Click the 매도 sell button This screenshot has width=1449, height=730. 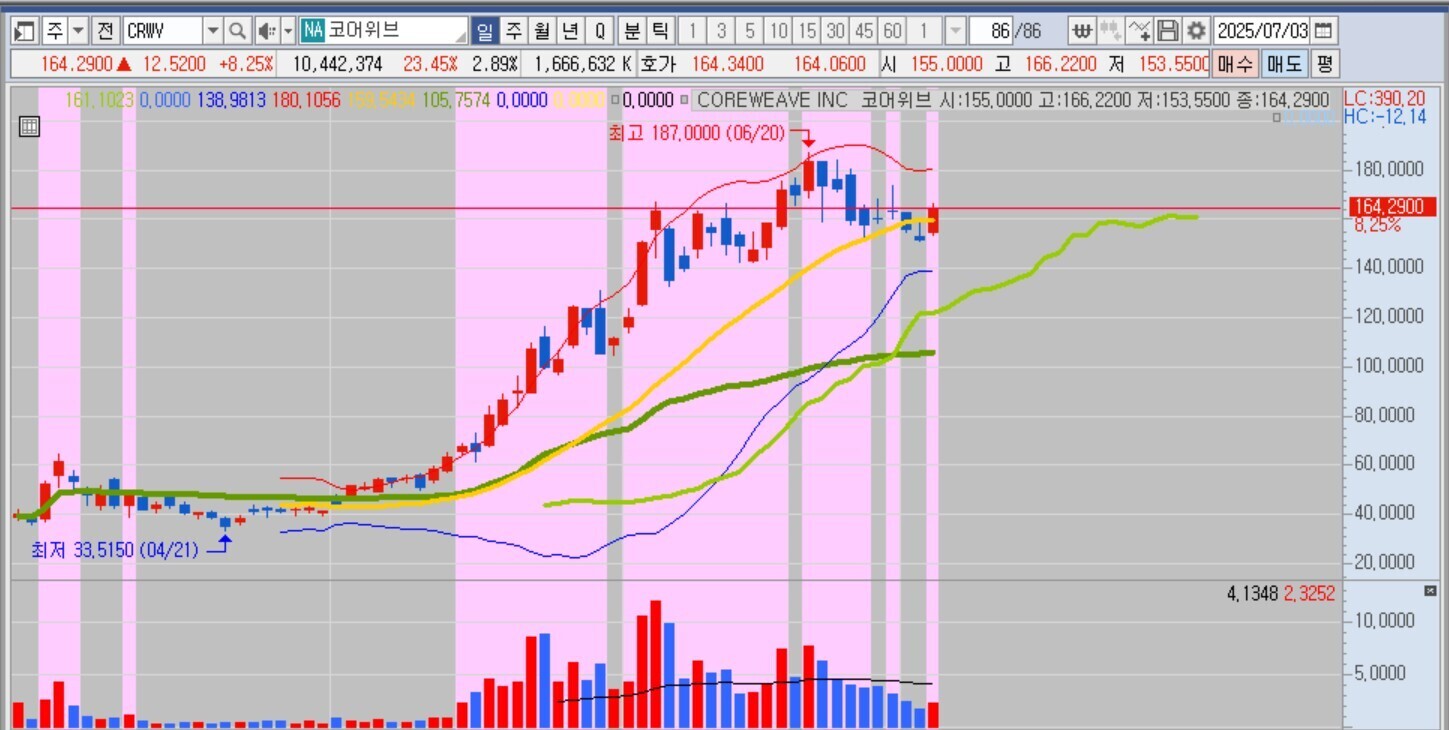tap(1284, 65)
